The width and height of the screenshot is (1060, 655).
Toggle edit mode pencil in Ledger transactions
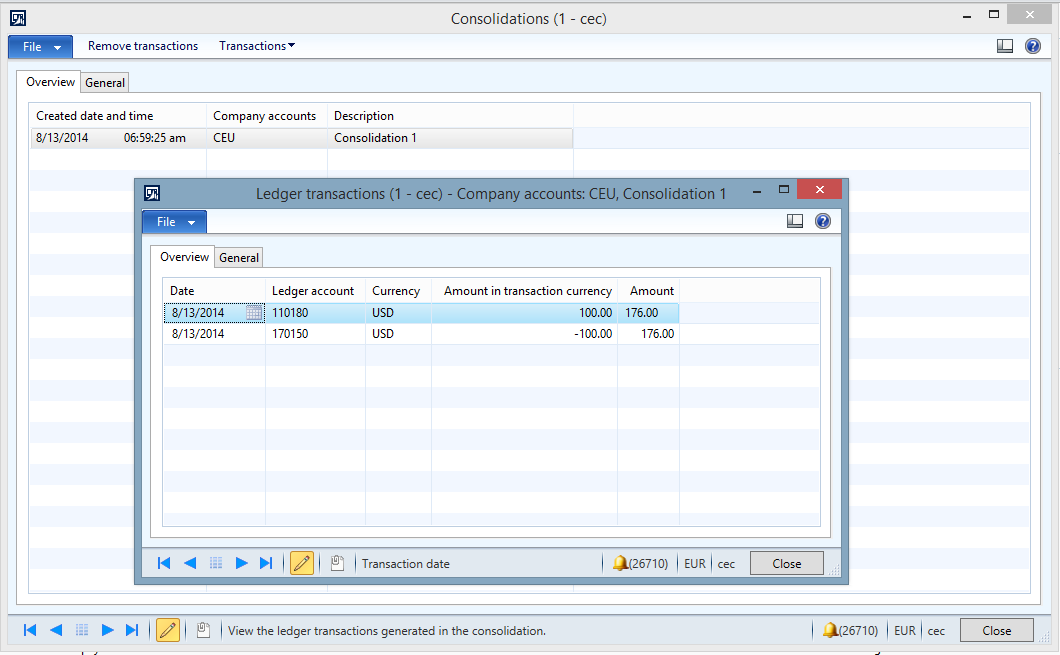(x=302, y=563)
